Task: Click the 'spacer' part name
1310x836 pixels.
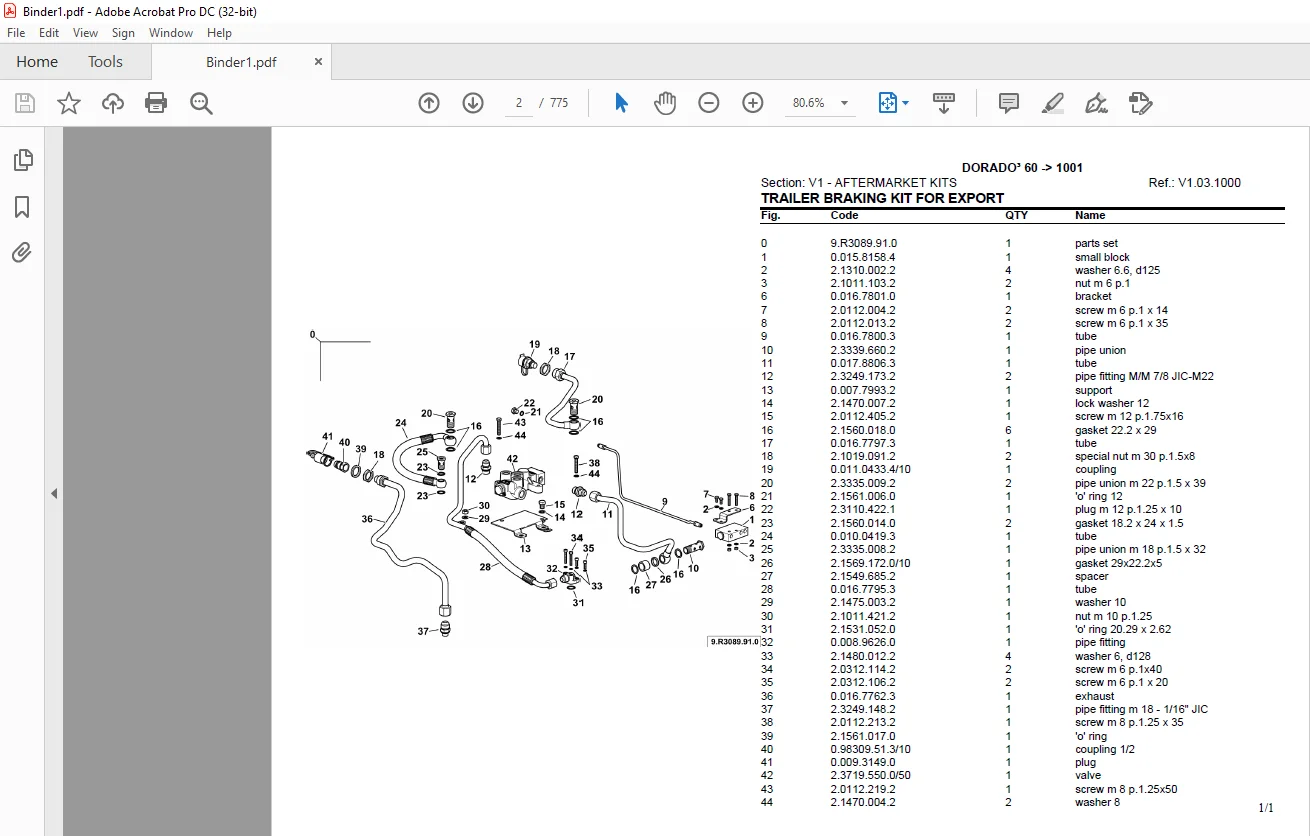Action: coord(1091,576)
